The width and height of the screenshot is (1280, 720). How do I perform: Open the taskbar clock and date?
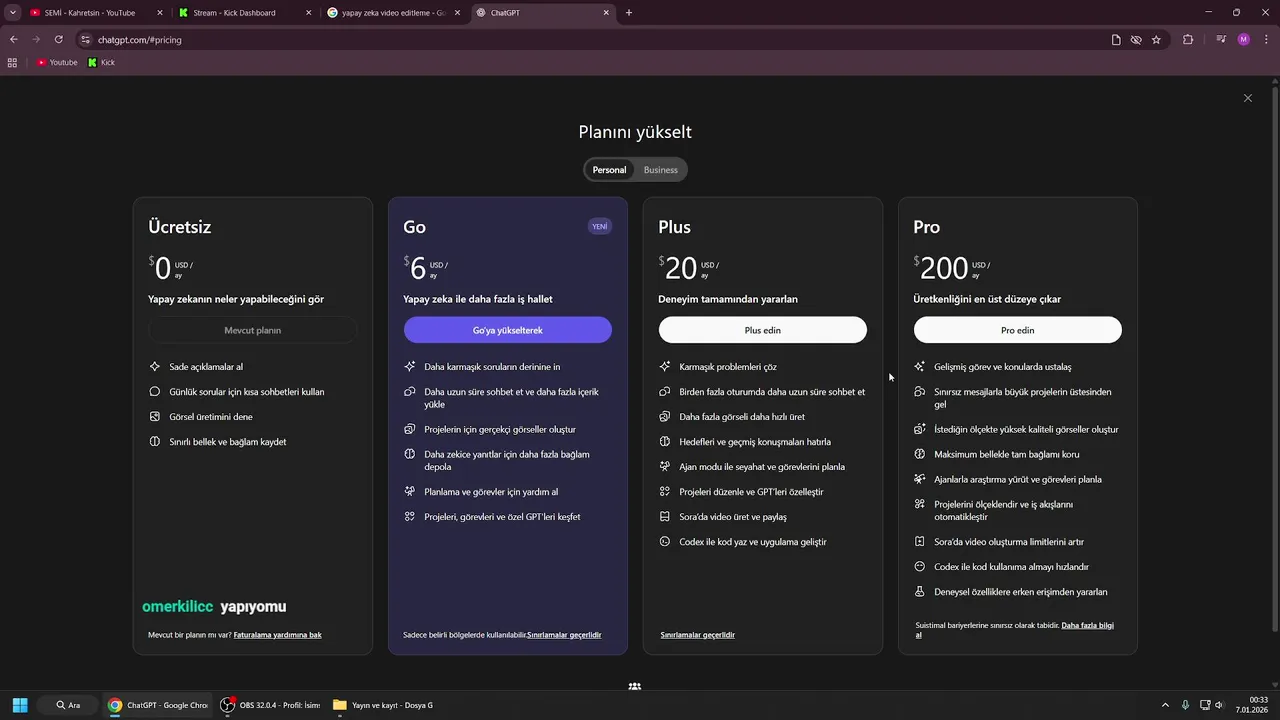(x=1252, y=705)
